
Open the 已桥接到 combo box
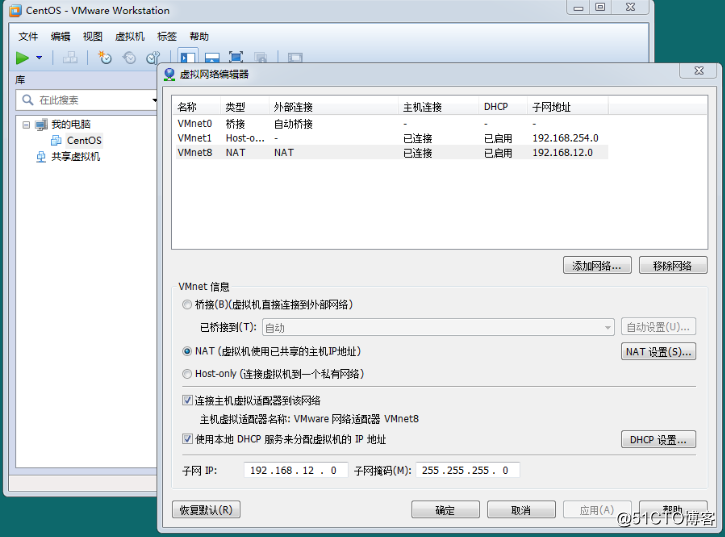438,327
